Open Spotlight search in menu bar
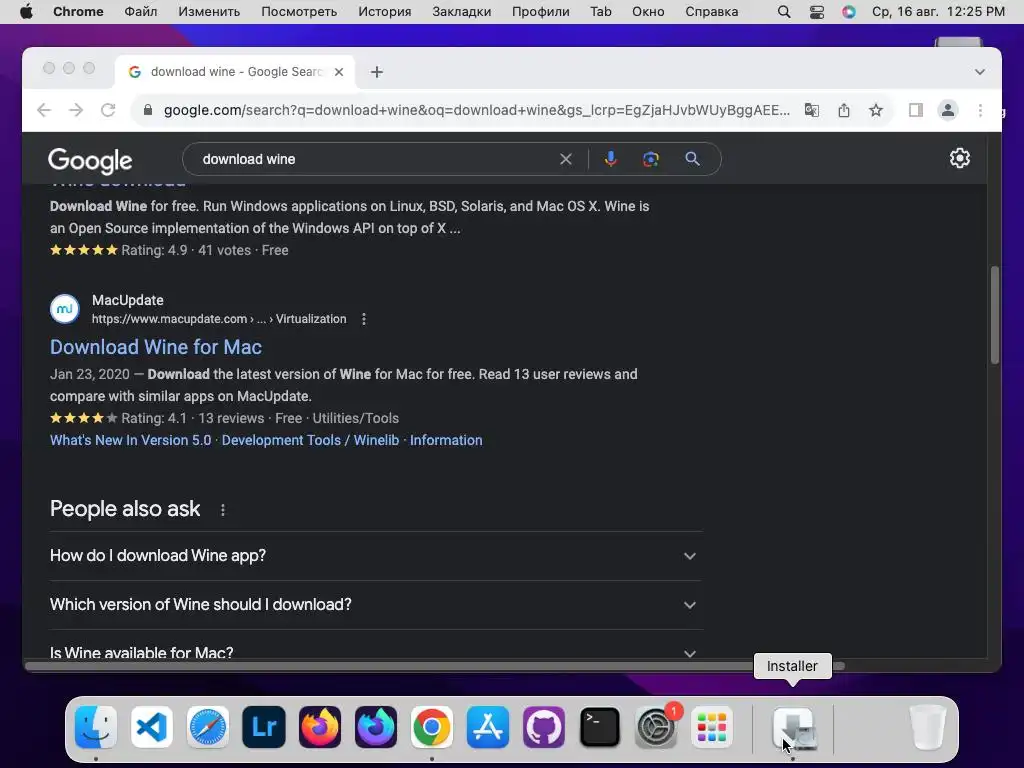The height and width of the screenshot is (768, 1024). tap(784, 12)
